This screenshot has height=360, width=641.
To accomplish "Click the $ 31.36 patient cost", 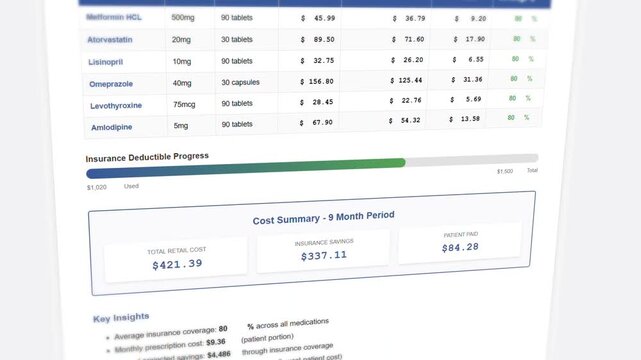I will 466,79.
